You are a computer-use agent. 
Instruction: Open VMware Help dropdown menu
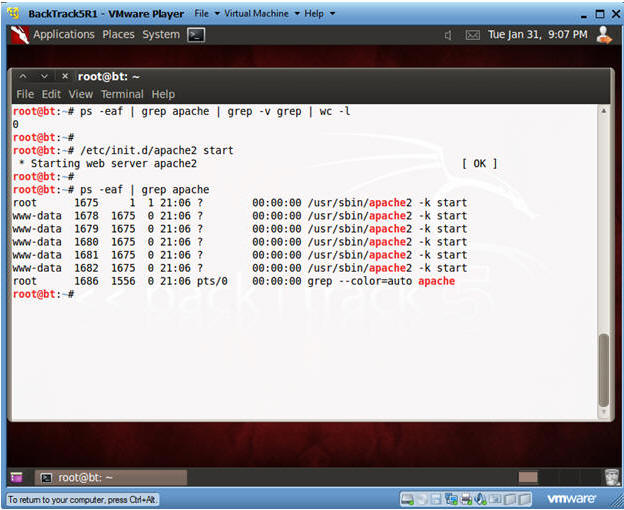tap(319, 14)
